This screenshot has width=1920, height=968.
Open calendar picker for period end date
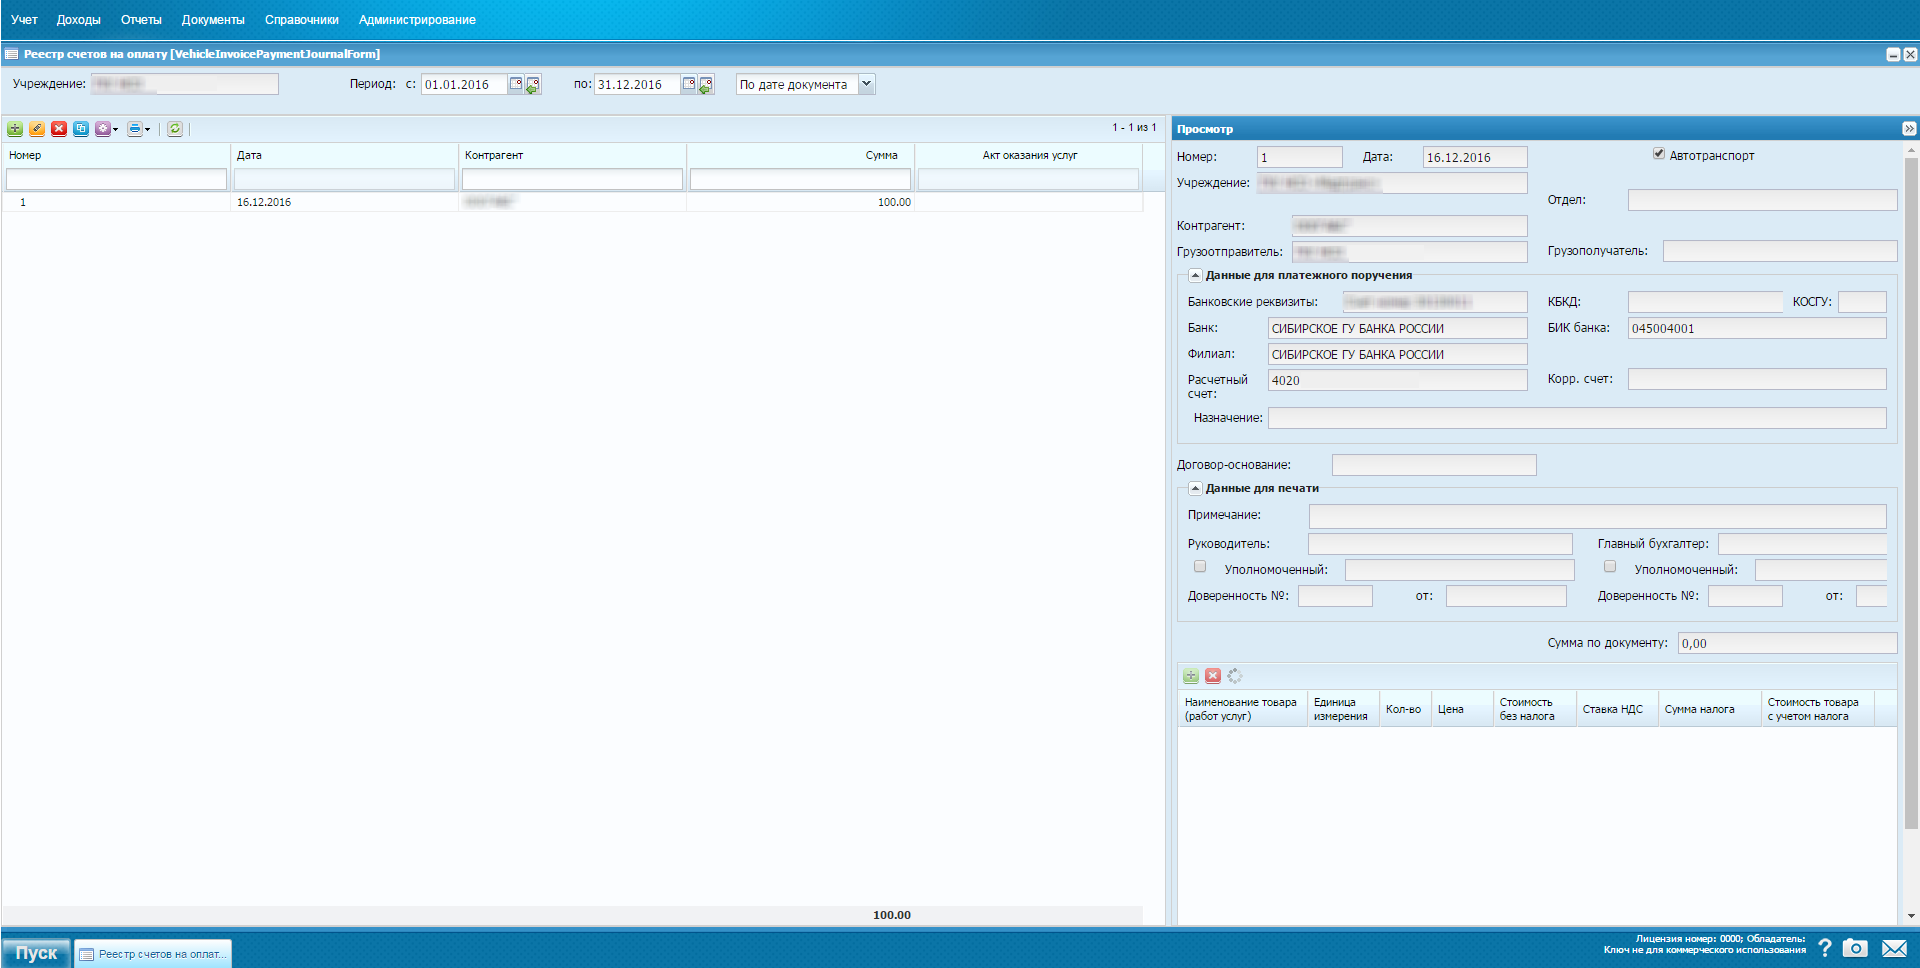[x=689, y=84]
